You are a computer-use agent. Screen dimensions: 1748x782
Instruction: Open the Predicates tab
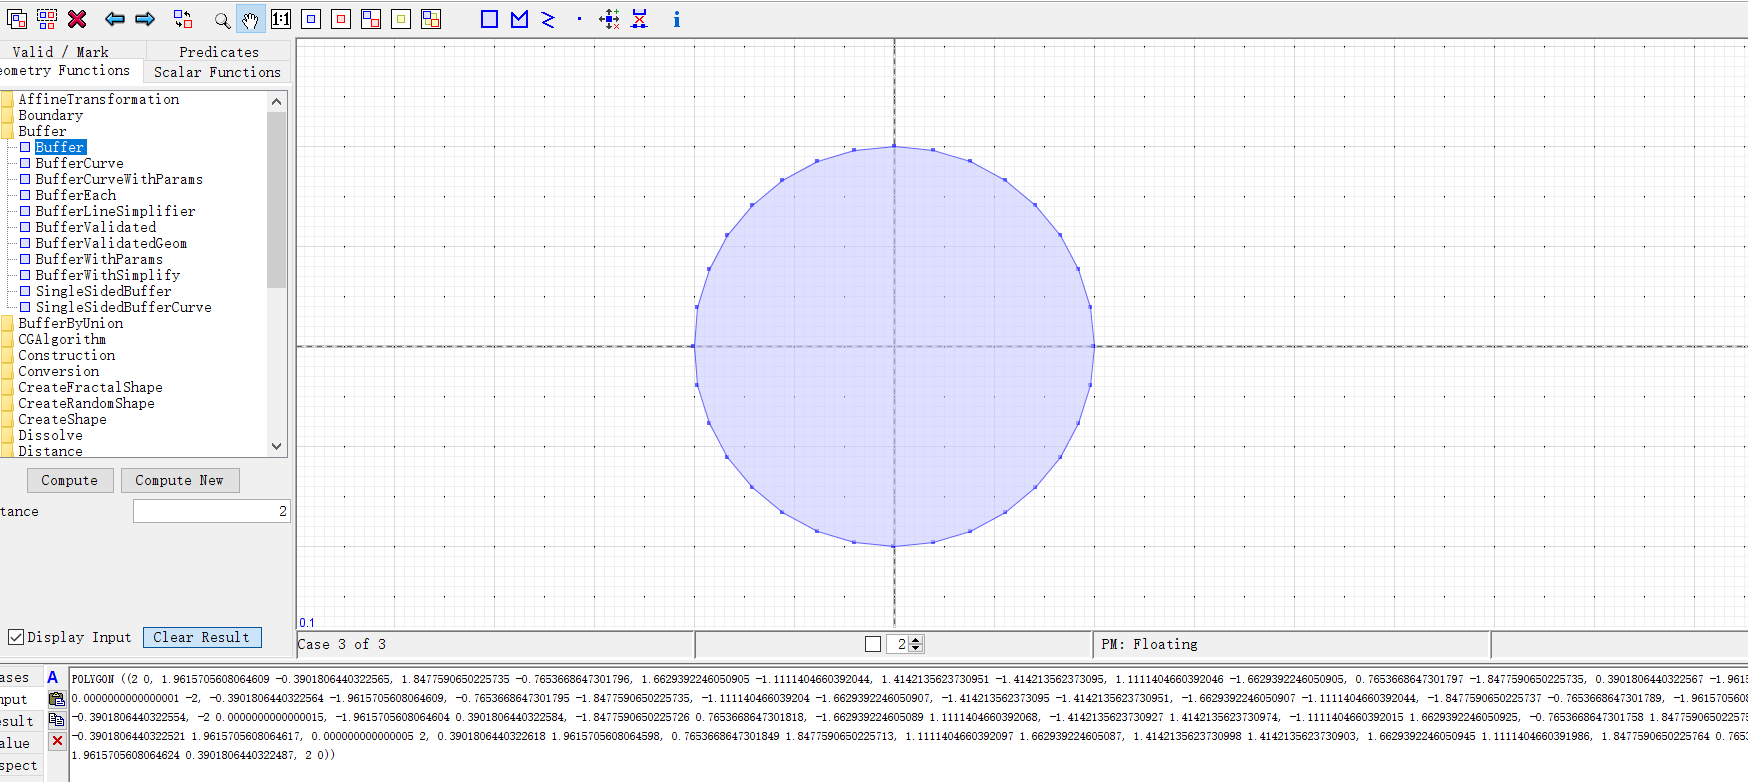[219, 51]
